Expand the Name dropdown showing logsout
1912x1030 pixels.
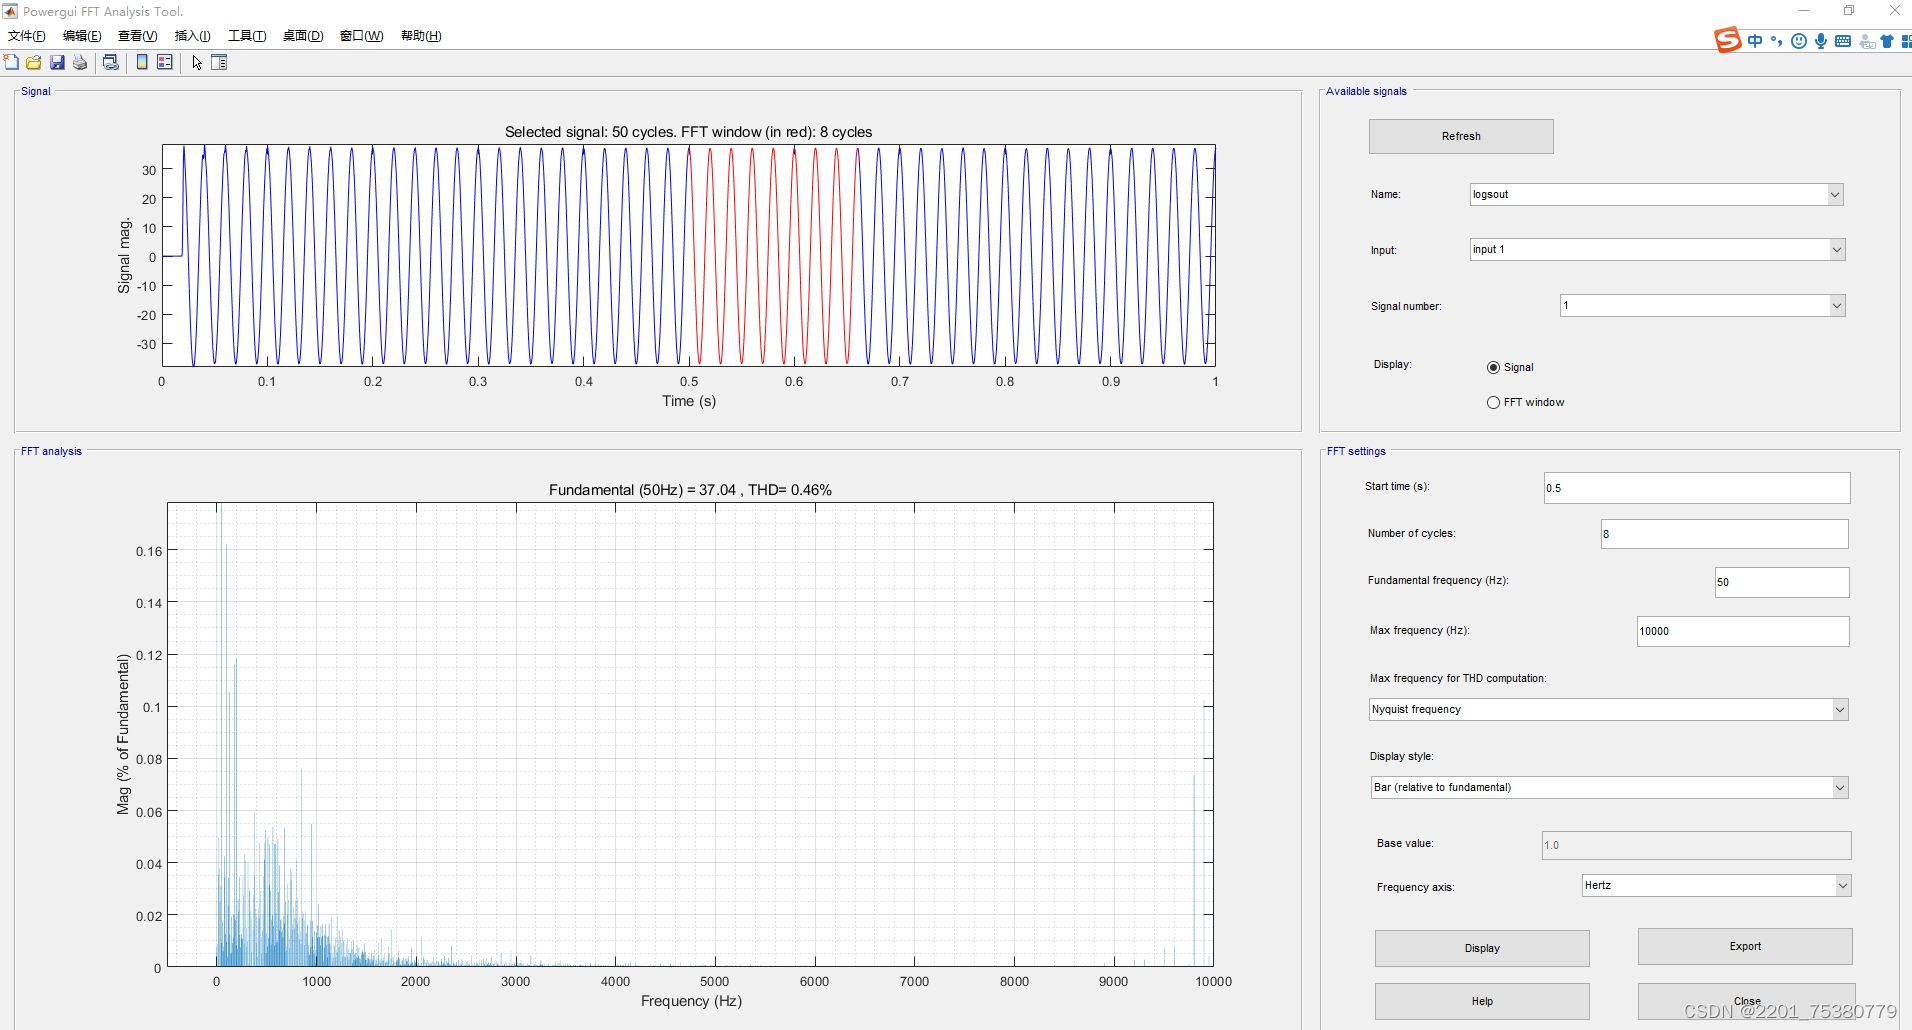point(1835,194)
